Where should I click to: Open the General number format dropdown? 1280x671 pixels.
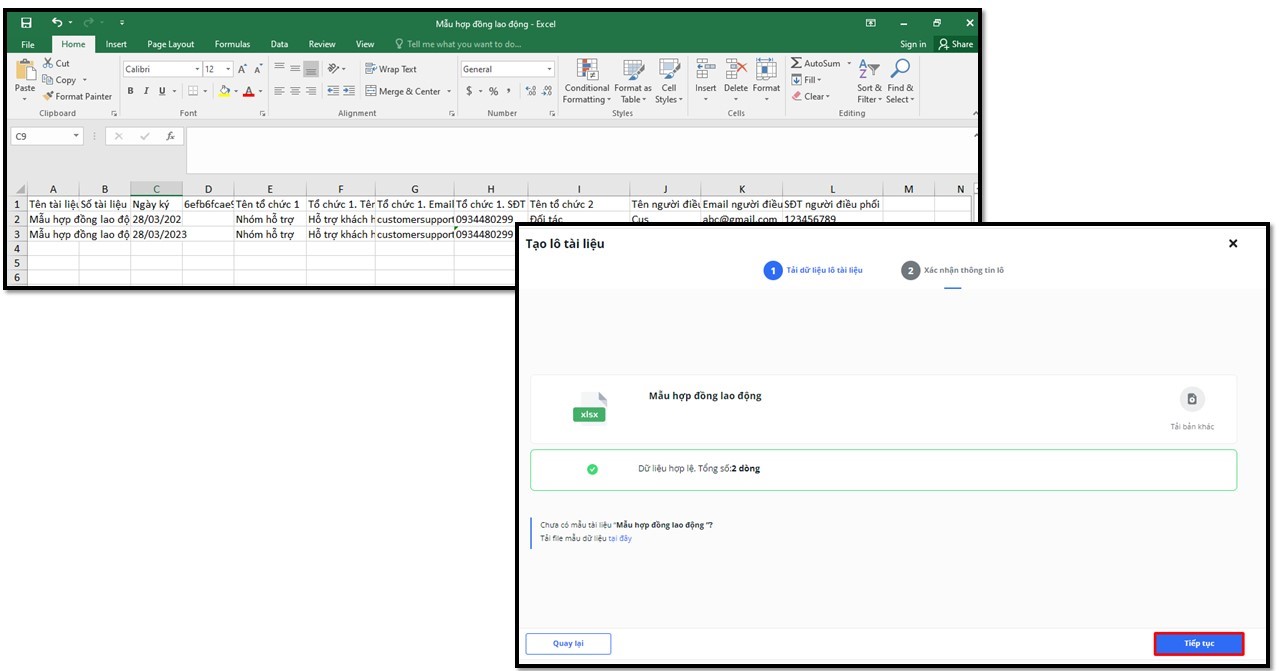point(549,69)
